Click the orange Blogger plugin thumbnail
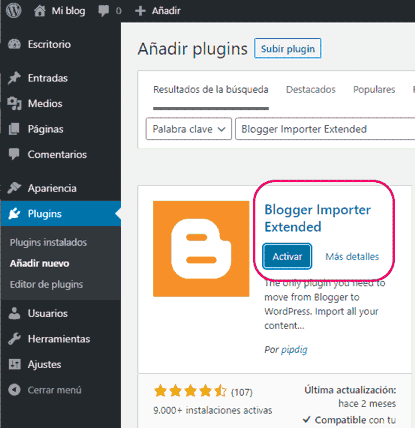Screen dimensions: 415x428 pos(201,249)
